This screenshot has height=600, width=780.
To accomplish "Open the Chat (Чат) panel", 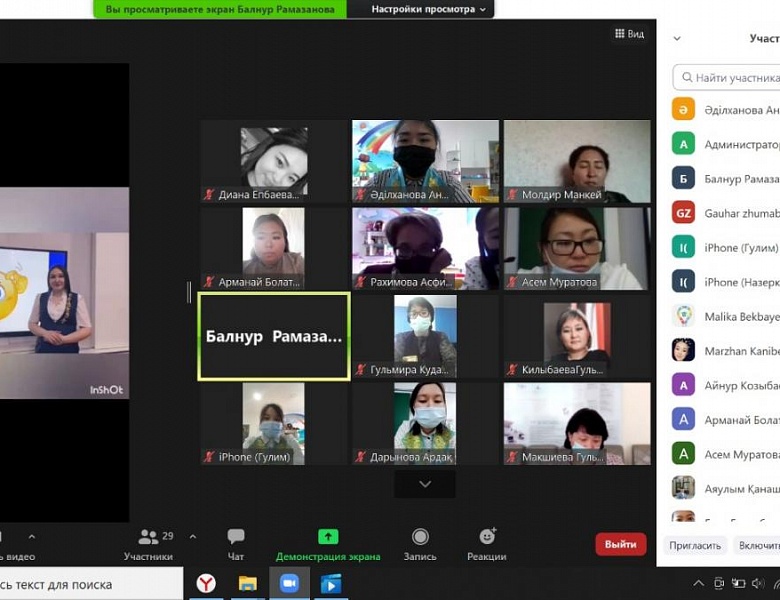I will tap(236, 538).
